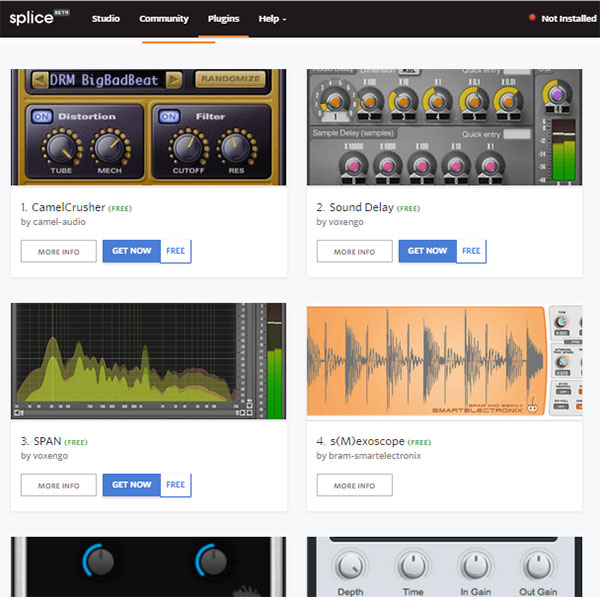Screen dimensions: 600x597
Task: Open the s(M)exoscope title link
Action: pos(367,441)
